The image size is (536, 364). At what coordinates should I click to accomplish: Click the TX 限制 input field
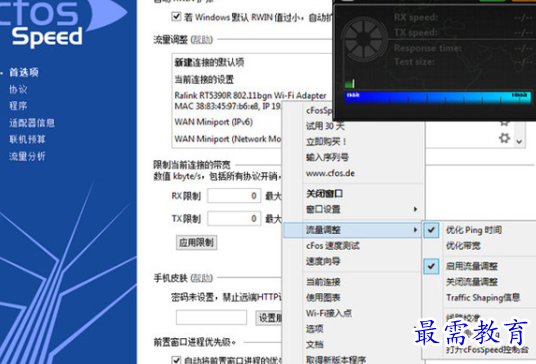[234, 218]
